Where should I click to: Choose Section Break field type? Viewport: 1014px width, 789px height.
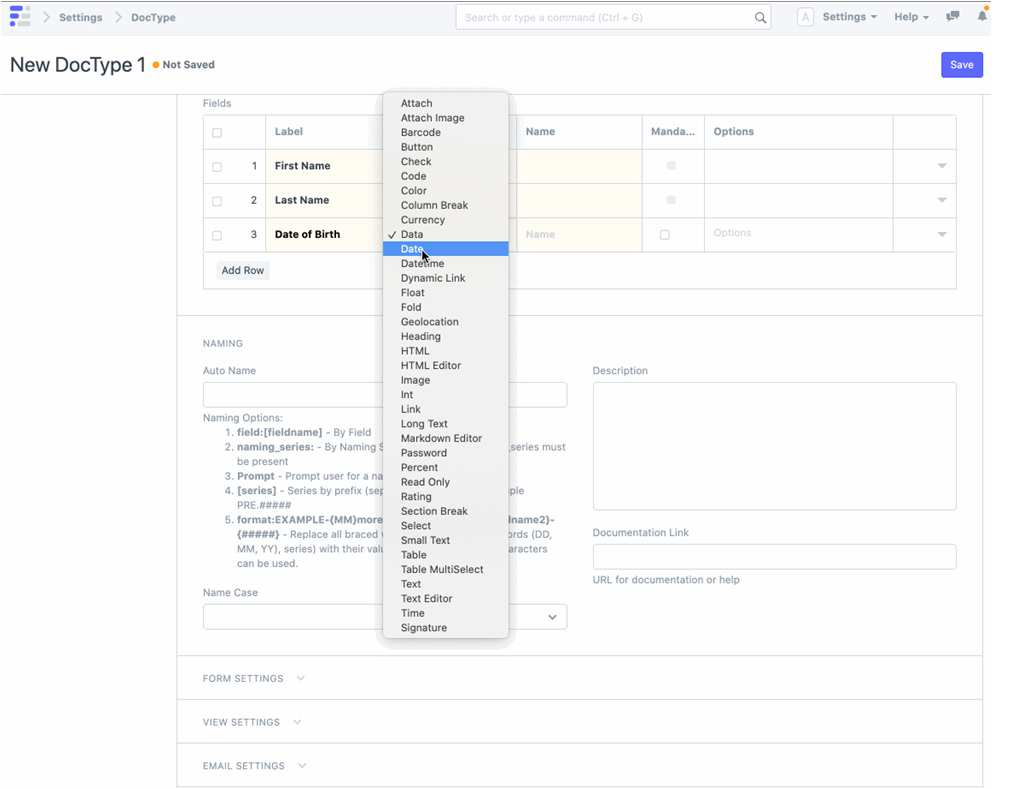click(x=446, y=511)
